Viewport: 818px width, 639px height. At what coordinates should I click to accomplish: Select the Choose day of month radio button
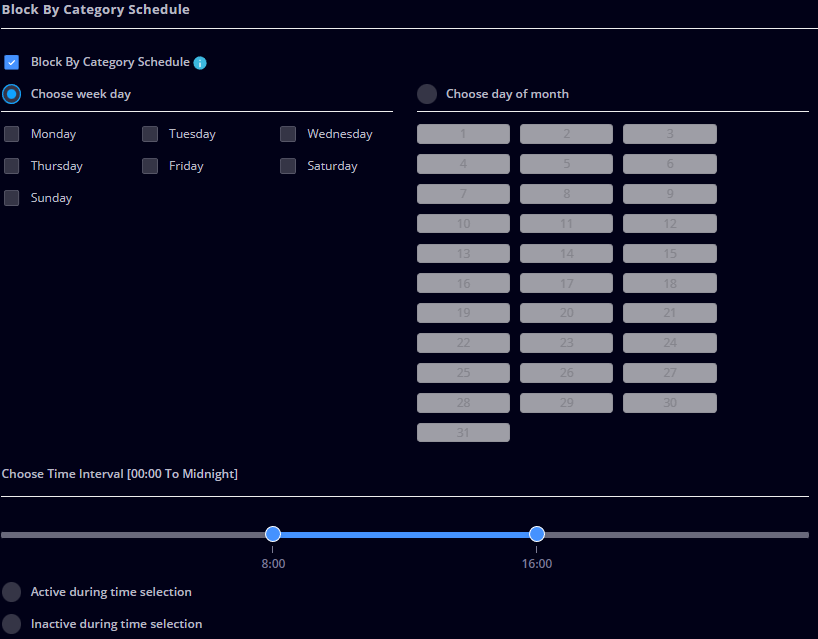pyautogui.click(x=427, y=94)
